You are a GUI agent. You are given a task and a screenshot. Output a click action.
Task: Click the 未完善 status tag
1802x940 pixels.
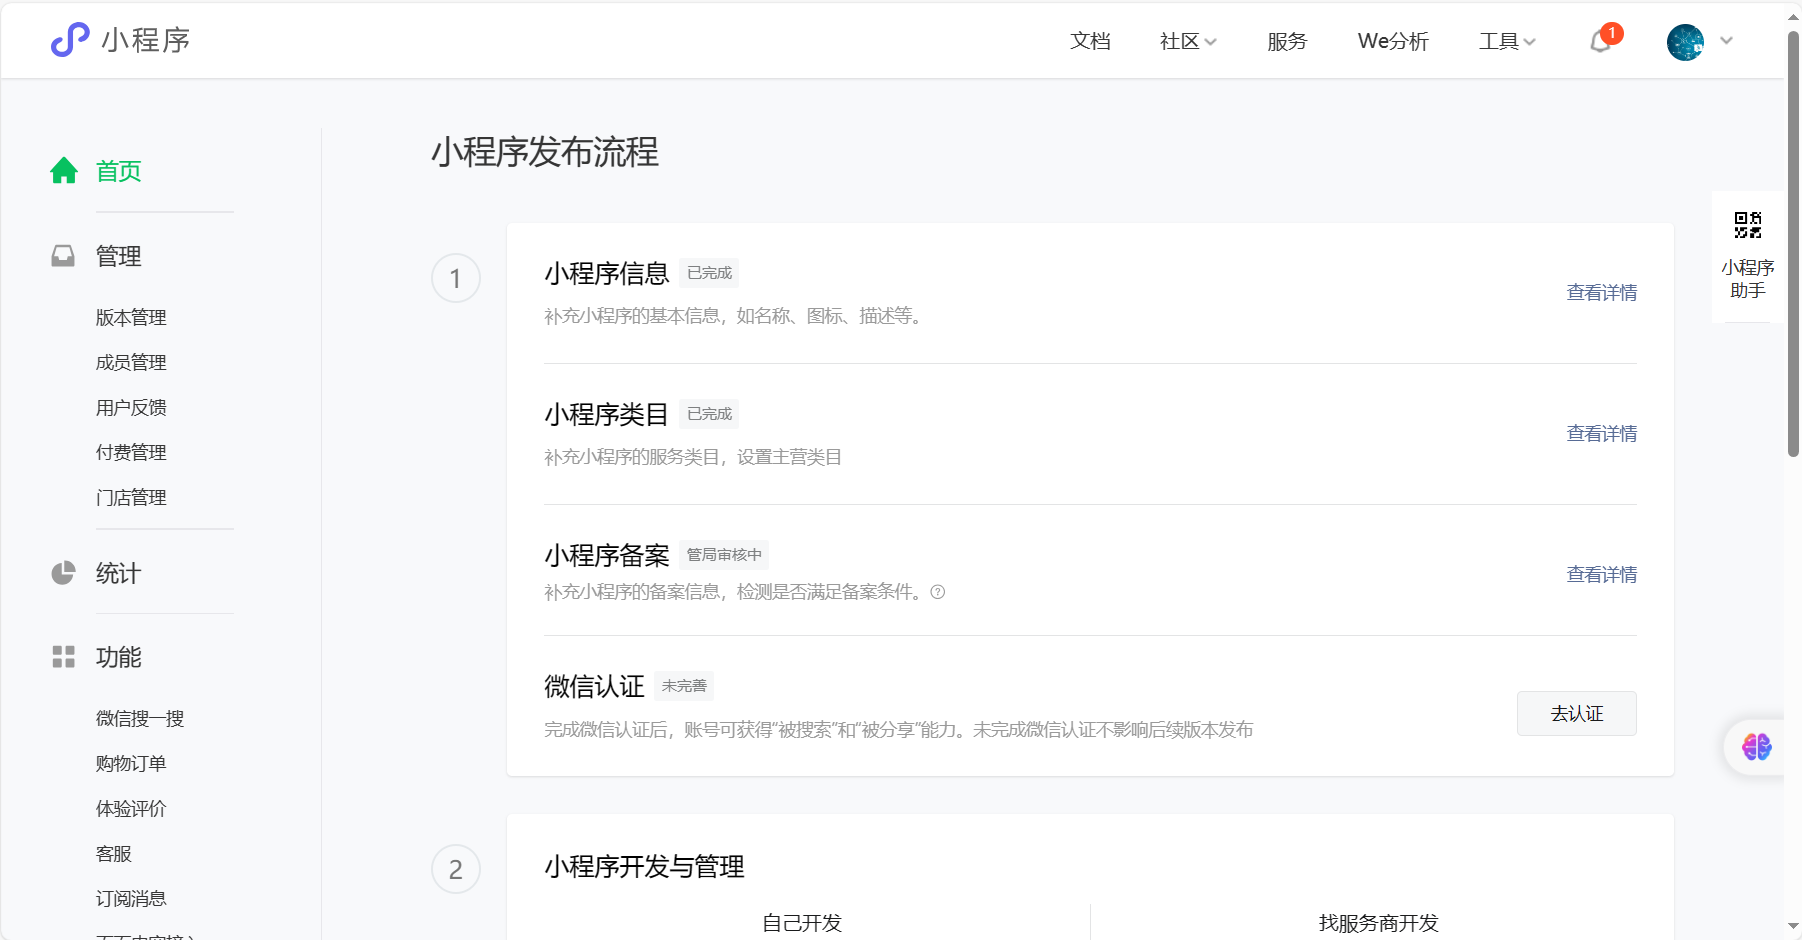tap(684, 686)
